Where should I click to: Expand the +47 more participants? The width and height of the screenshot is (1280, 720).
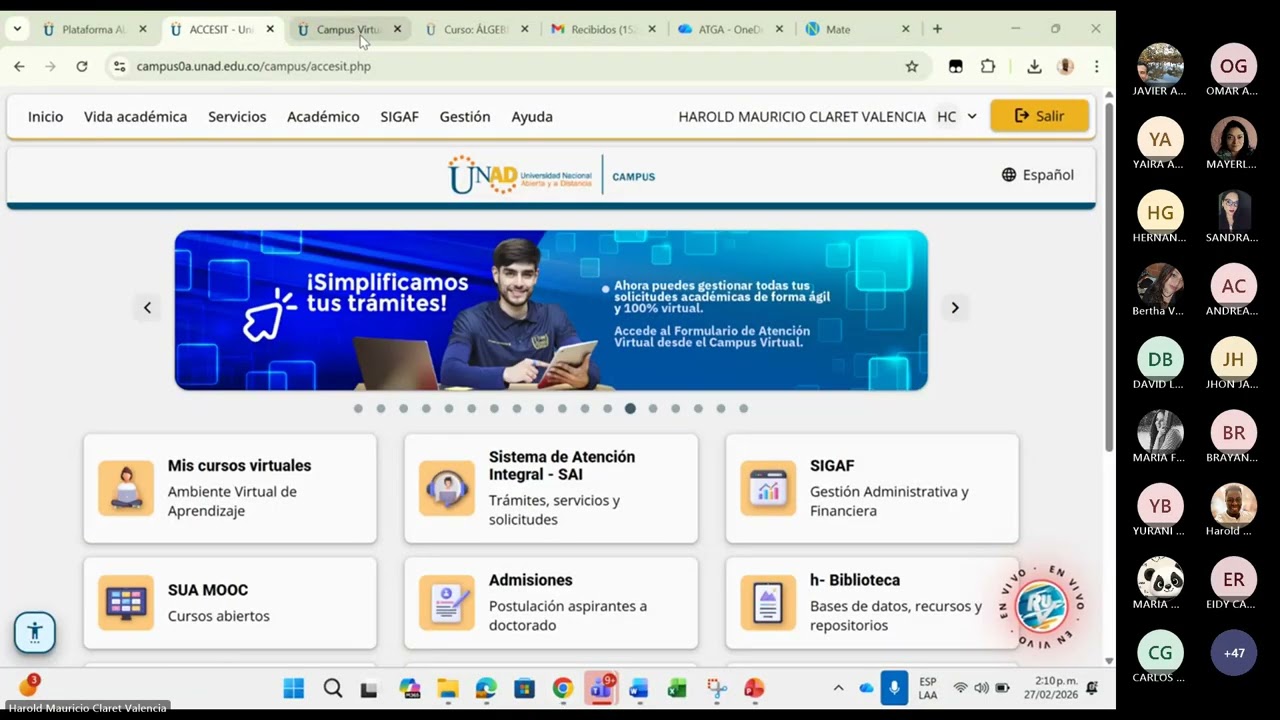coord(1234,653)
